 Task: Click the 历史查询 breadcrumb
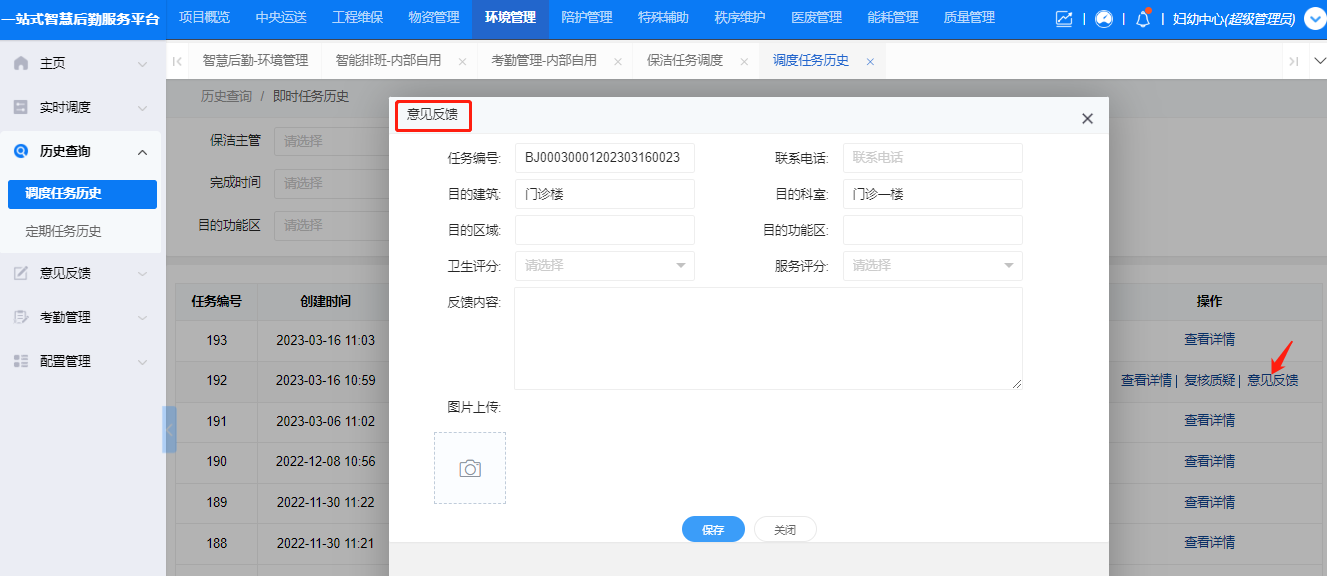click(226, 97)
